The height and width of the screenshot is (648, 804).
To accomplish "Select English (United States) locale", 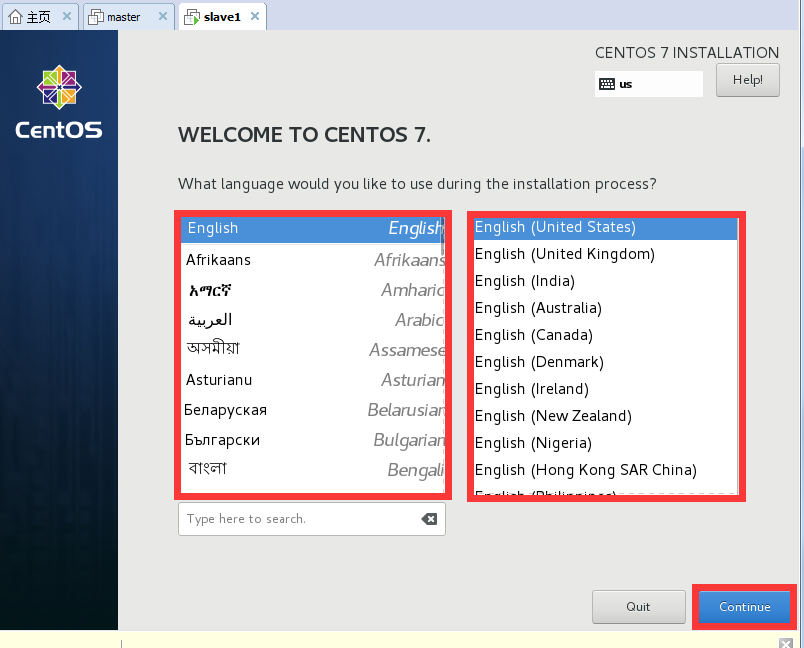I will tap(605, 227).
